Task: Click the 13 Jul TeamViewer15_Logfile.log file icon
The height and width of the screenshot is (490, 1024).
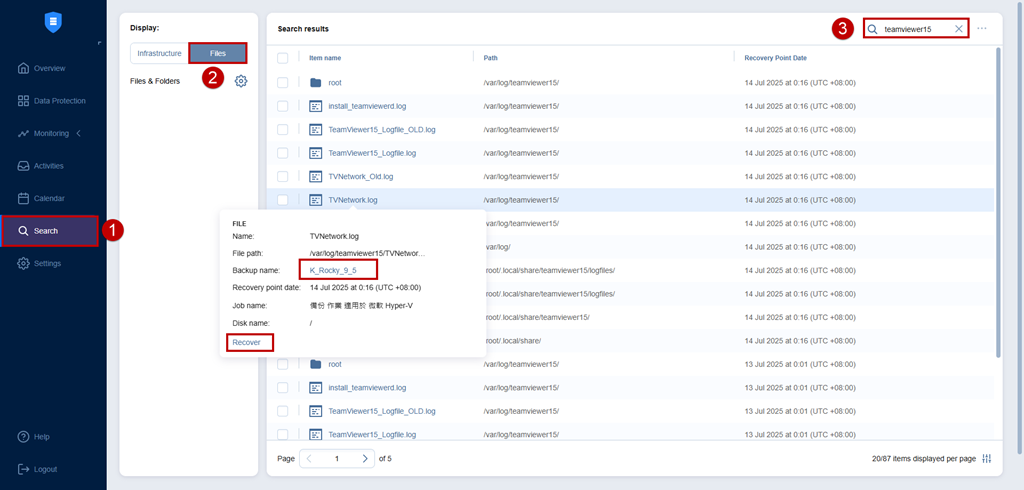Action: pos(316,434)
